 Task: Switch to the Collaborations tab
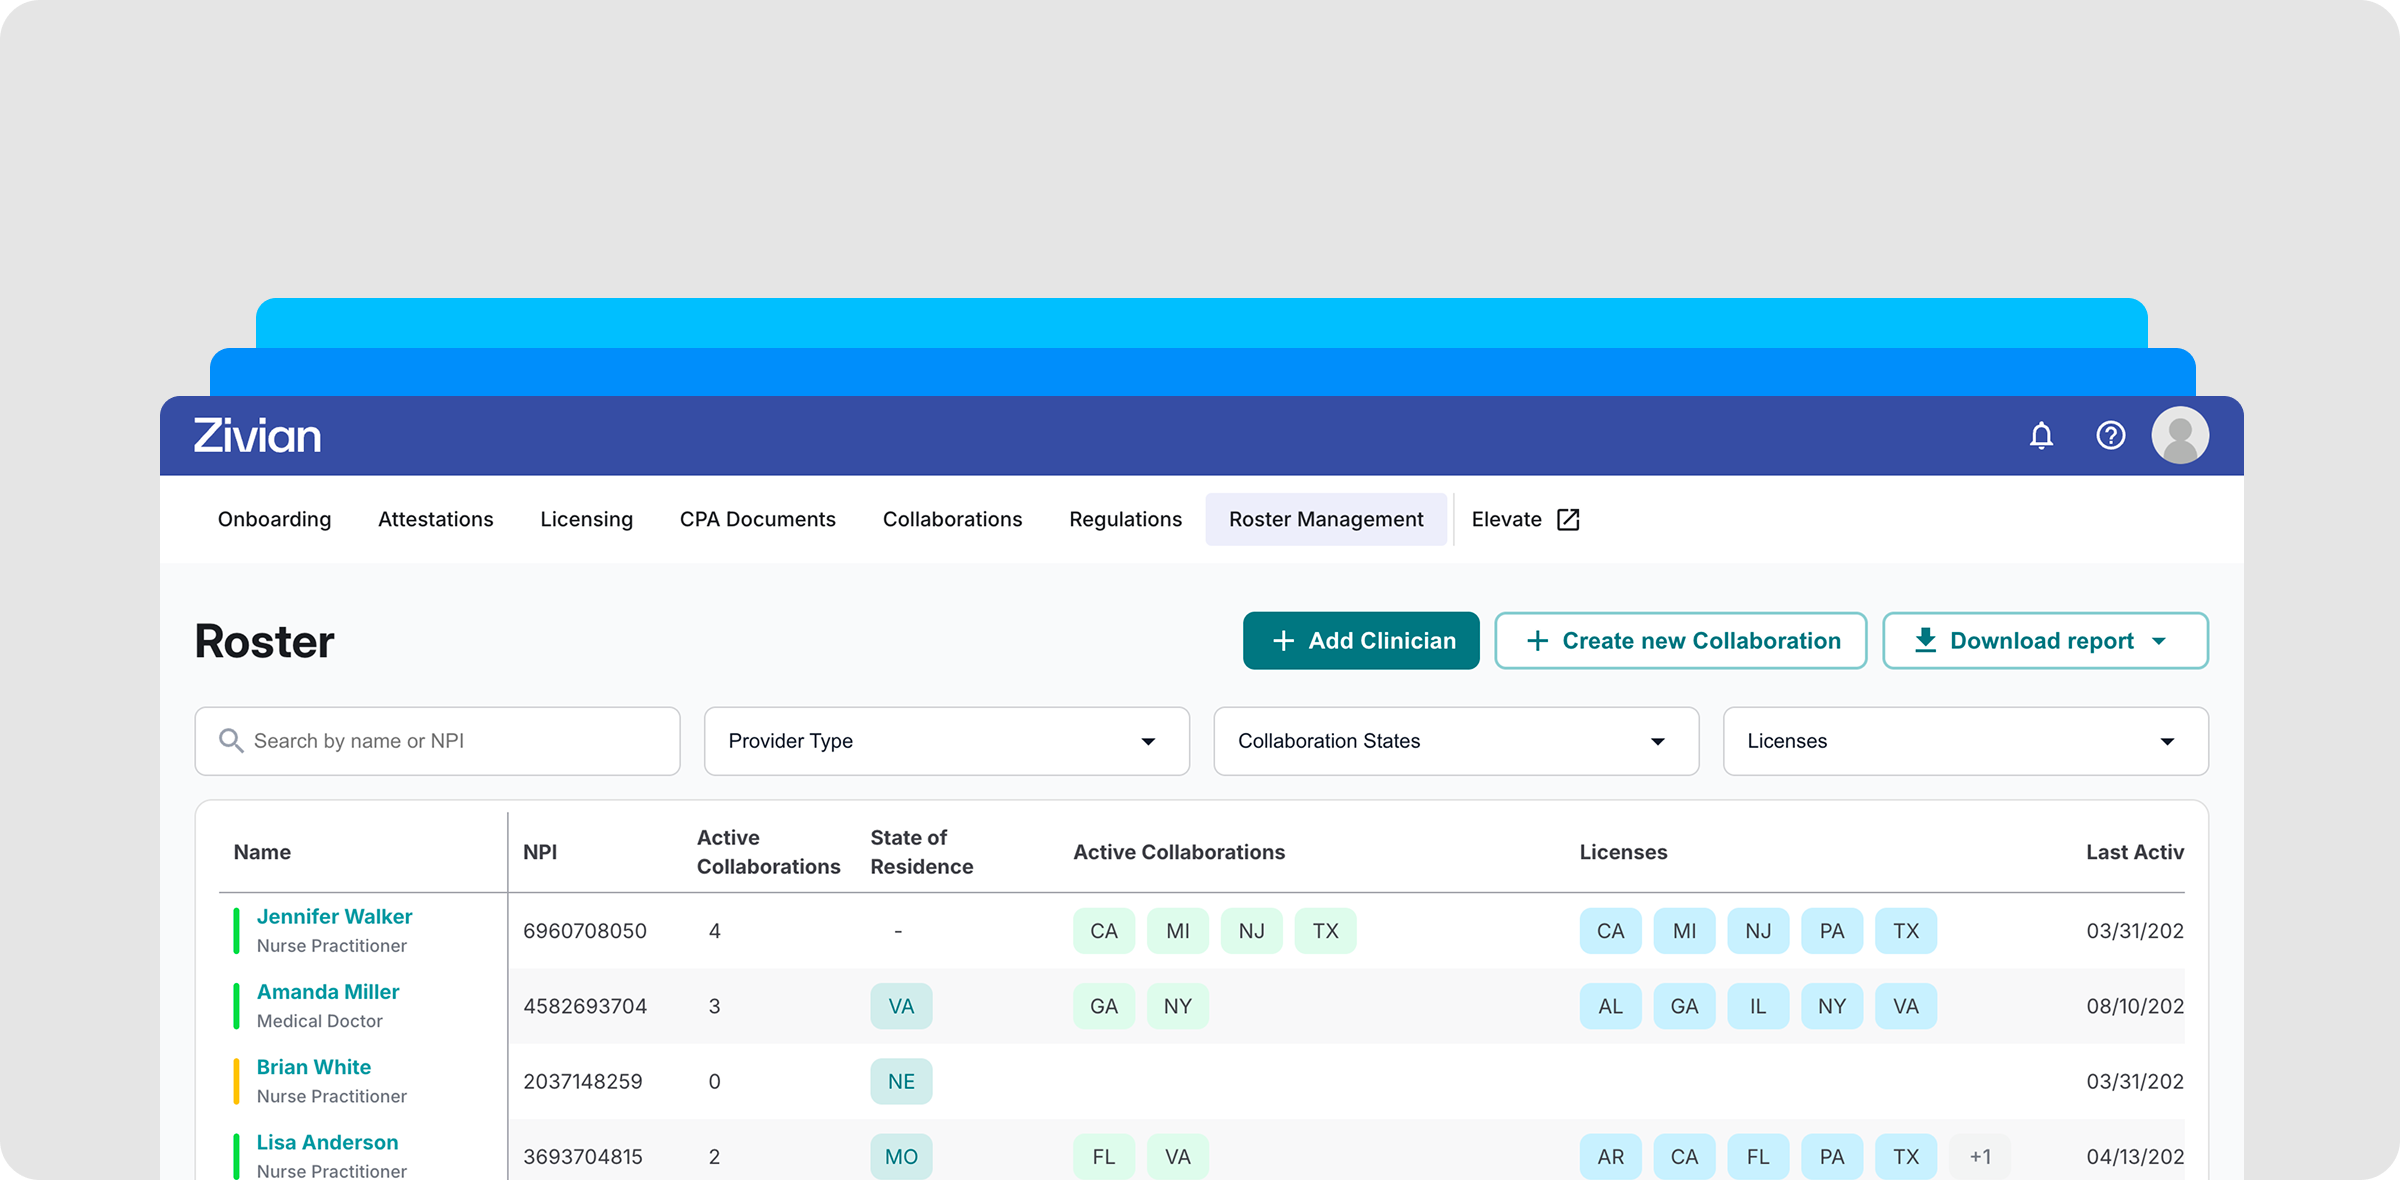coord(953,520)
